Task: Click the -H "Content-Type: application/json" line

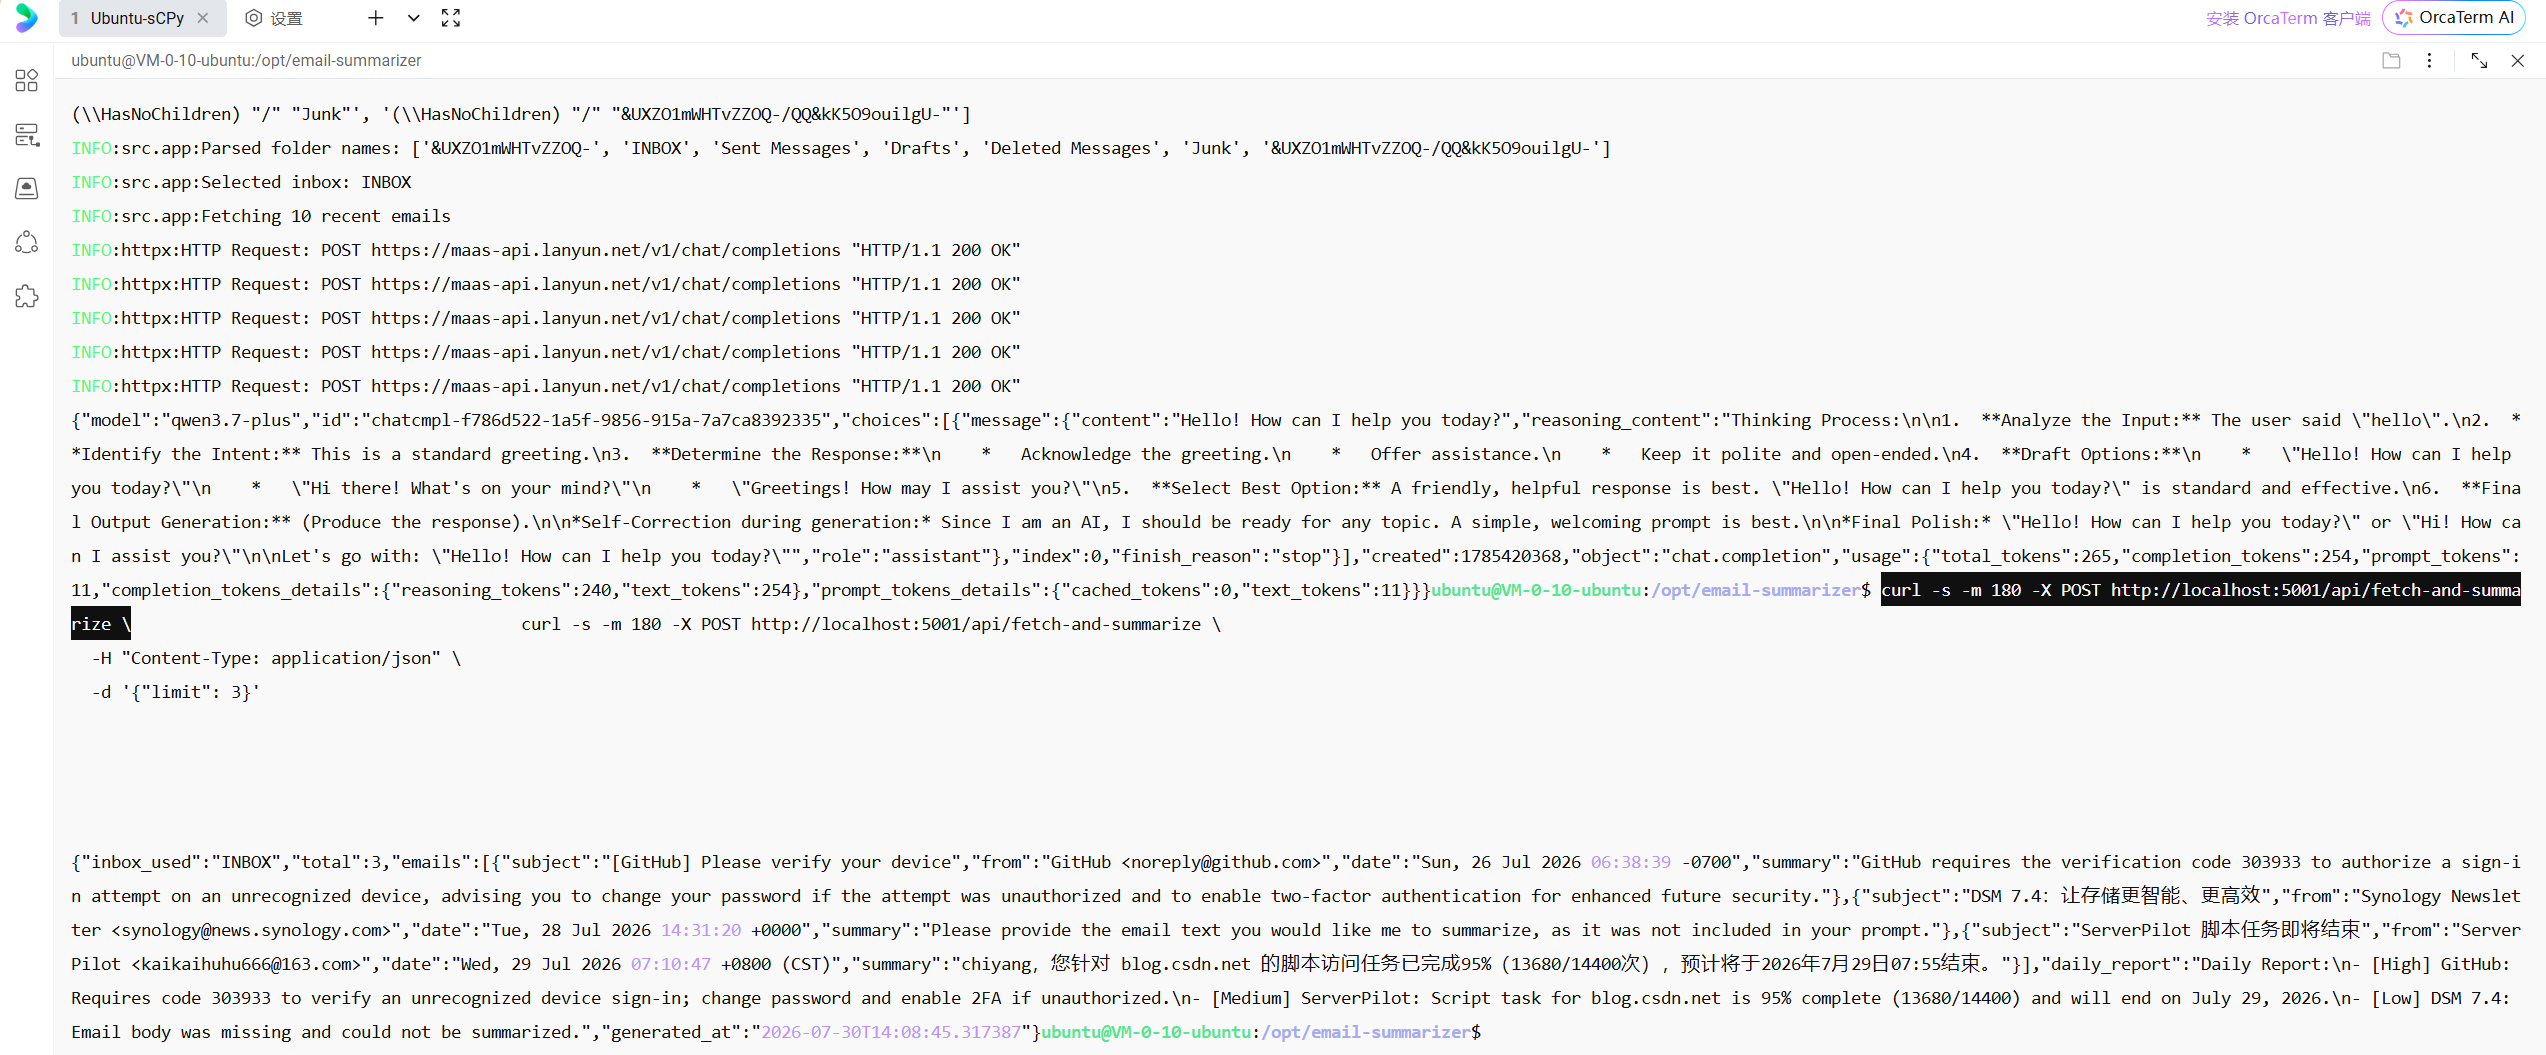Action: click(x=276, y=658)
